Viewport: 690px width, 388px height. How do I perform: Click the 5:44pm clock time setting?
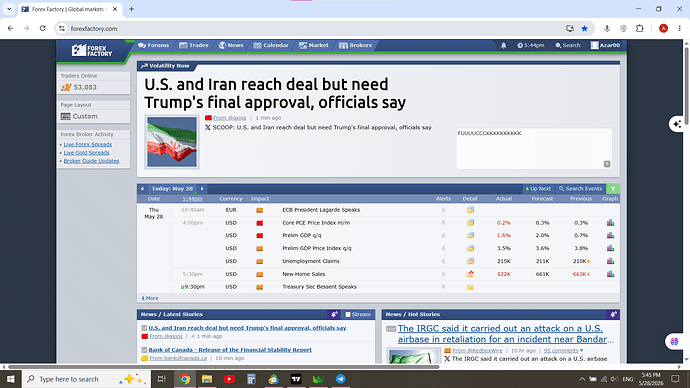point(531,45)
